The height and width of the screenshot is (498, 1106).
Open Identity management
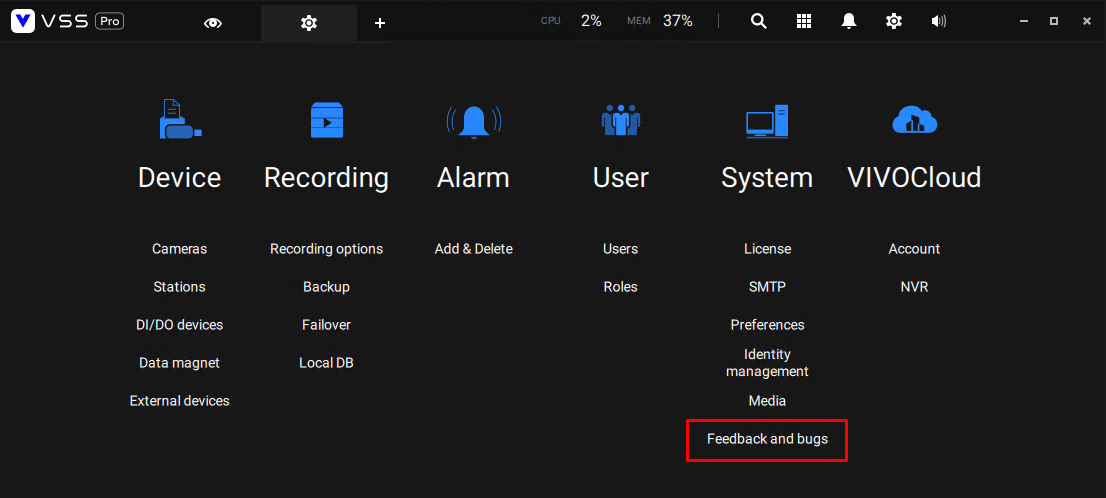click(x=767, y=363)
